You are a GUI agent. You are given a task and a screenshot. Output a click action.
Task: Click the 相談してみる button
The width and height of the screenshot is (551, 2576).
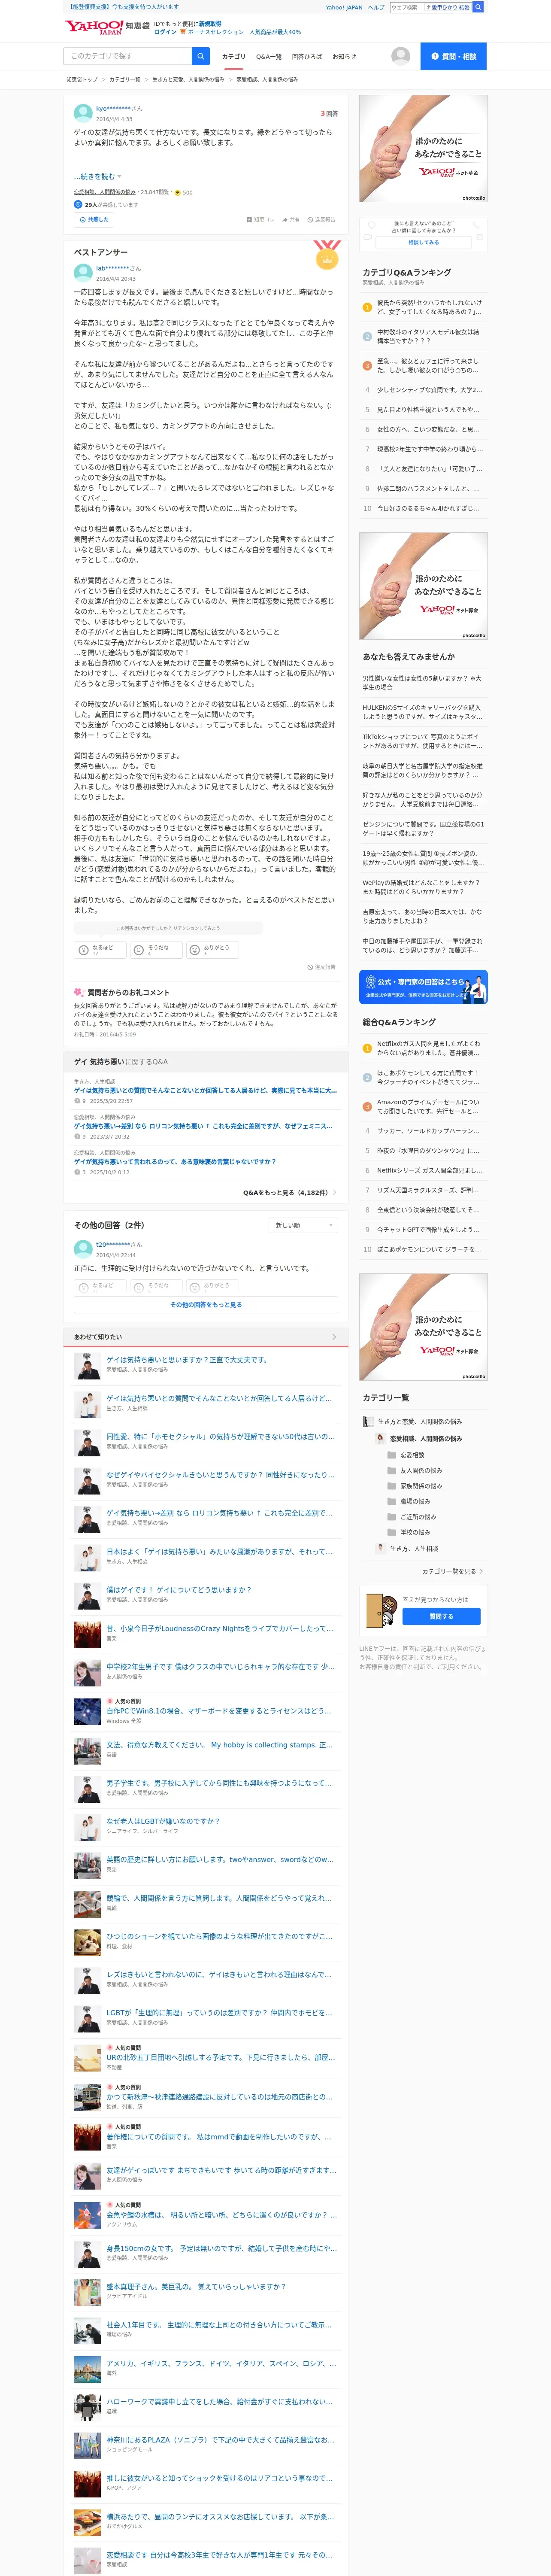pos(423,242)
